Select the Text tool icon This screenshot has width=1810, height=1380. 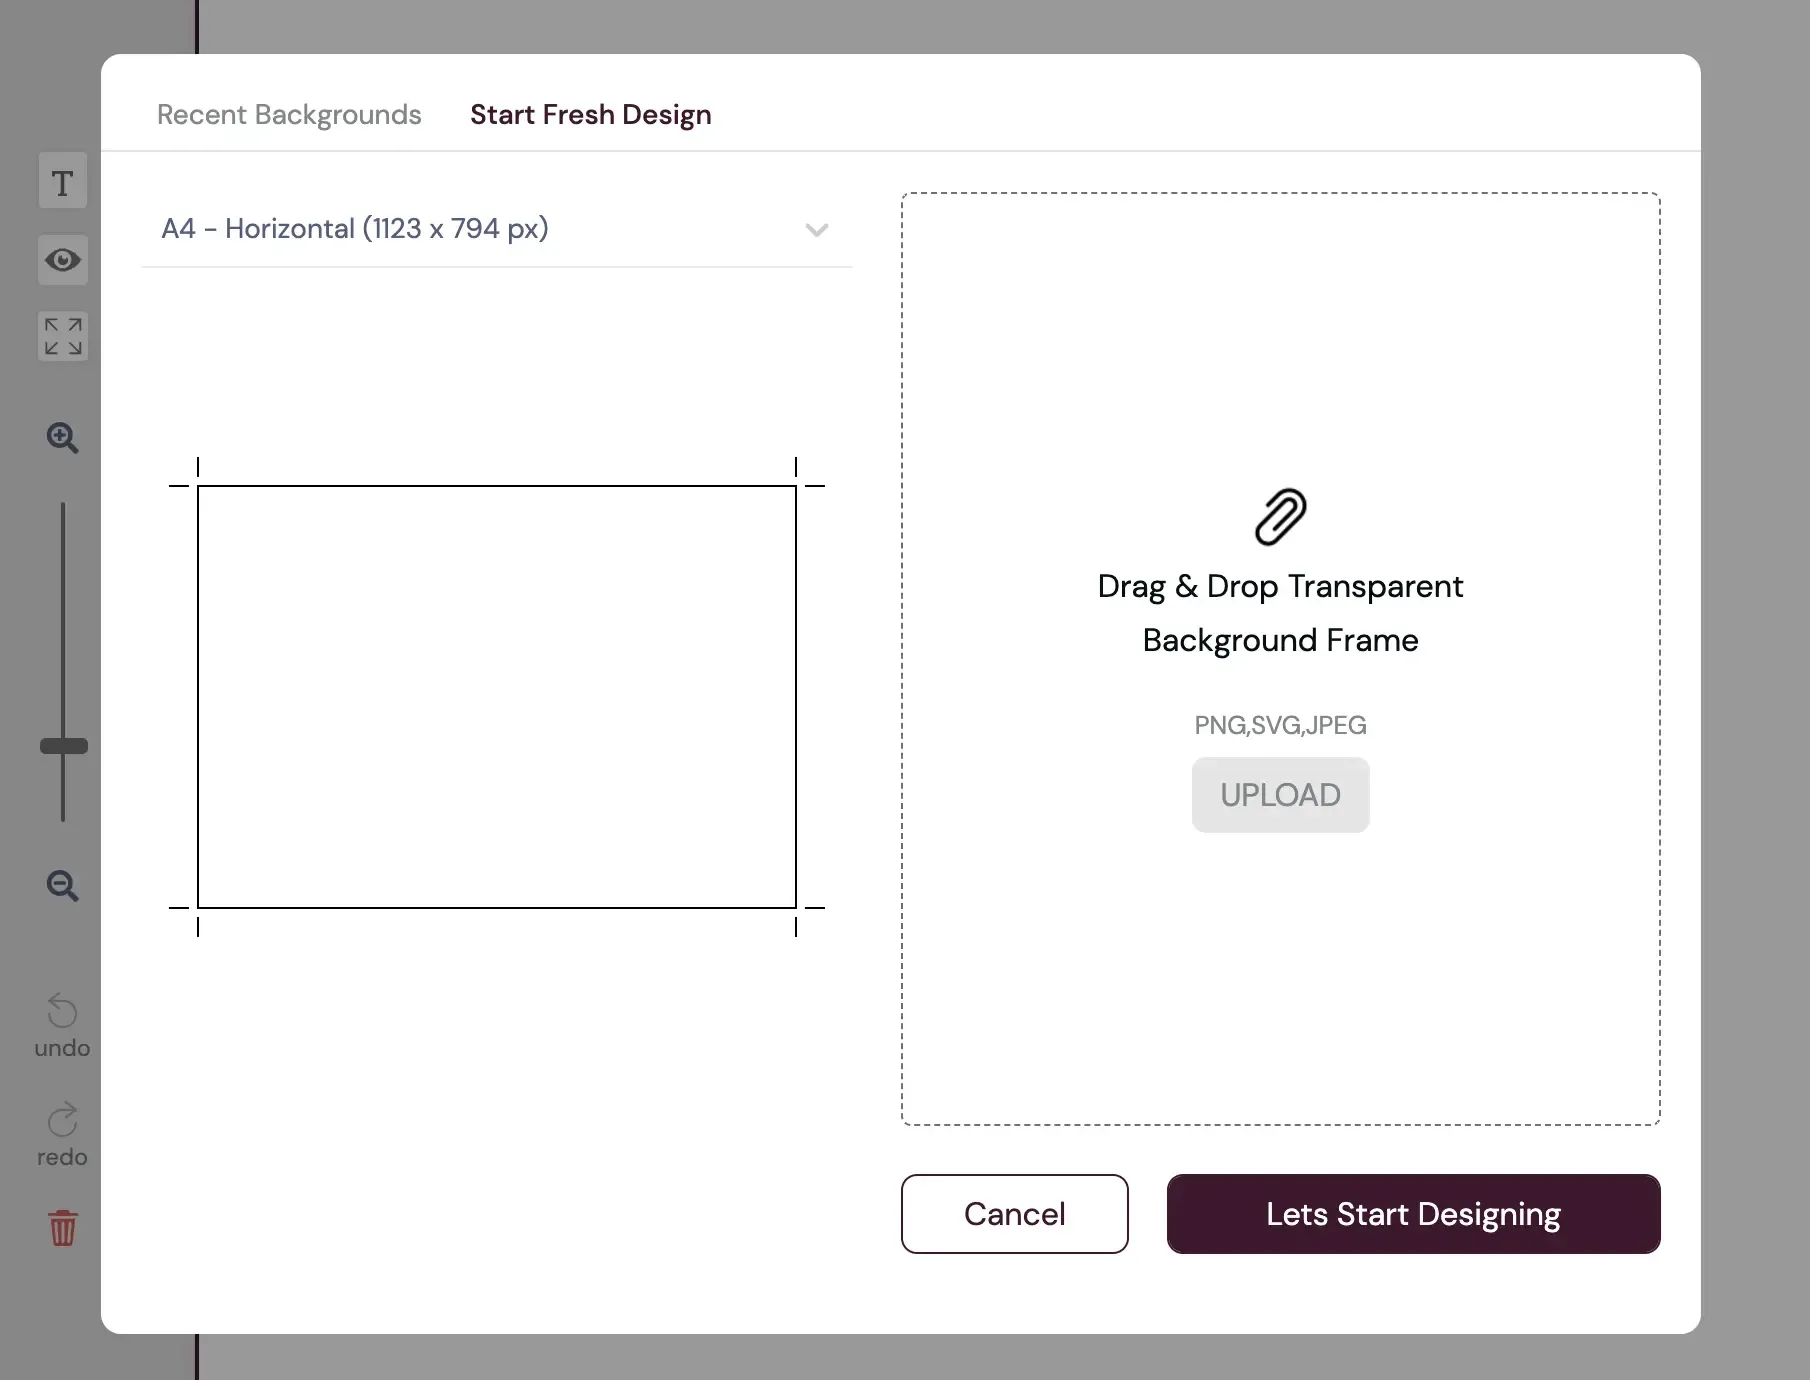62,182
